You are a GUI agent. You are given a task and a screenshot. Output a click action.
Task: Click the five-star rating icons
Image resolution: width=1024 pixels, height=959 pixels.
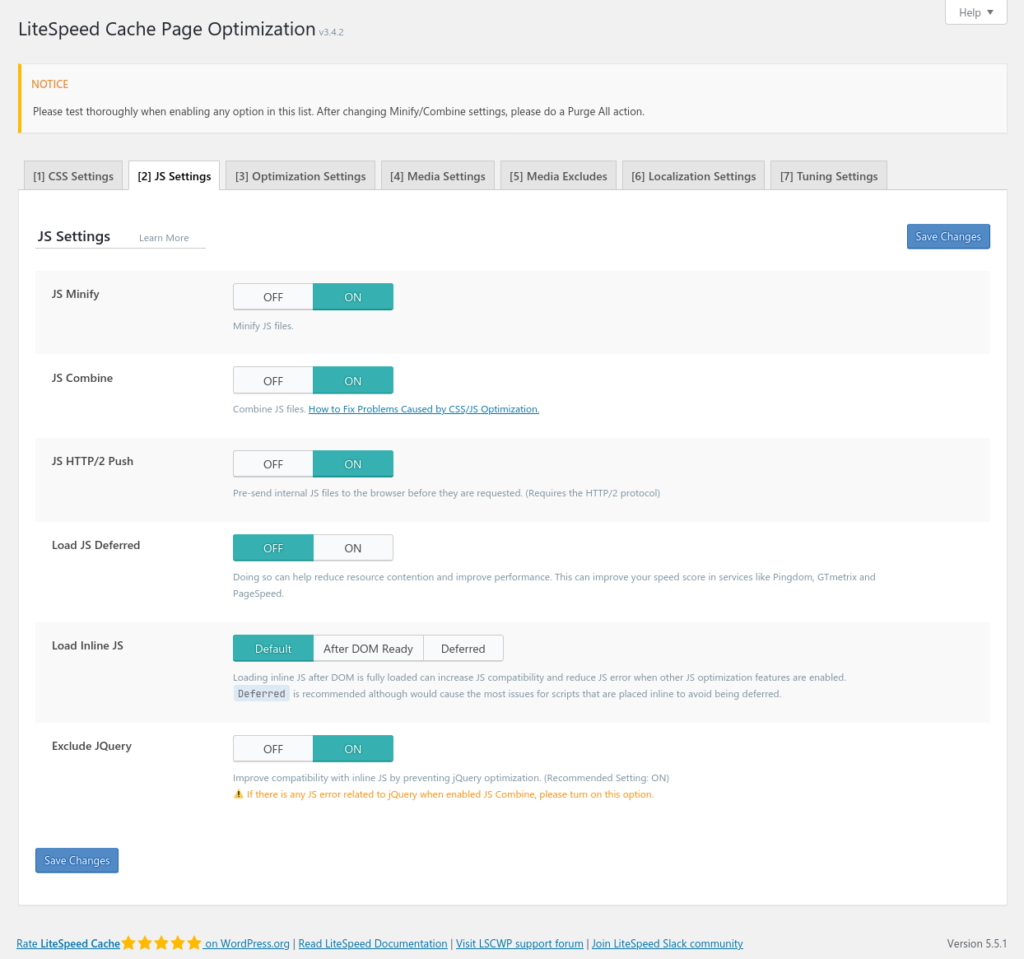161,943
